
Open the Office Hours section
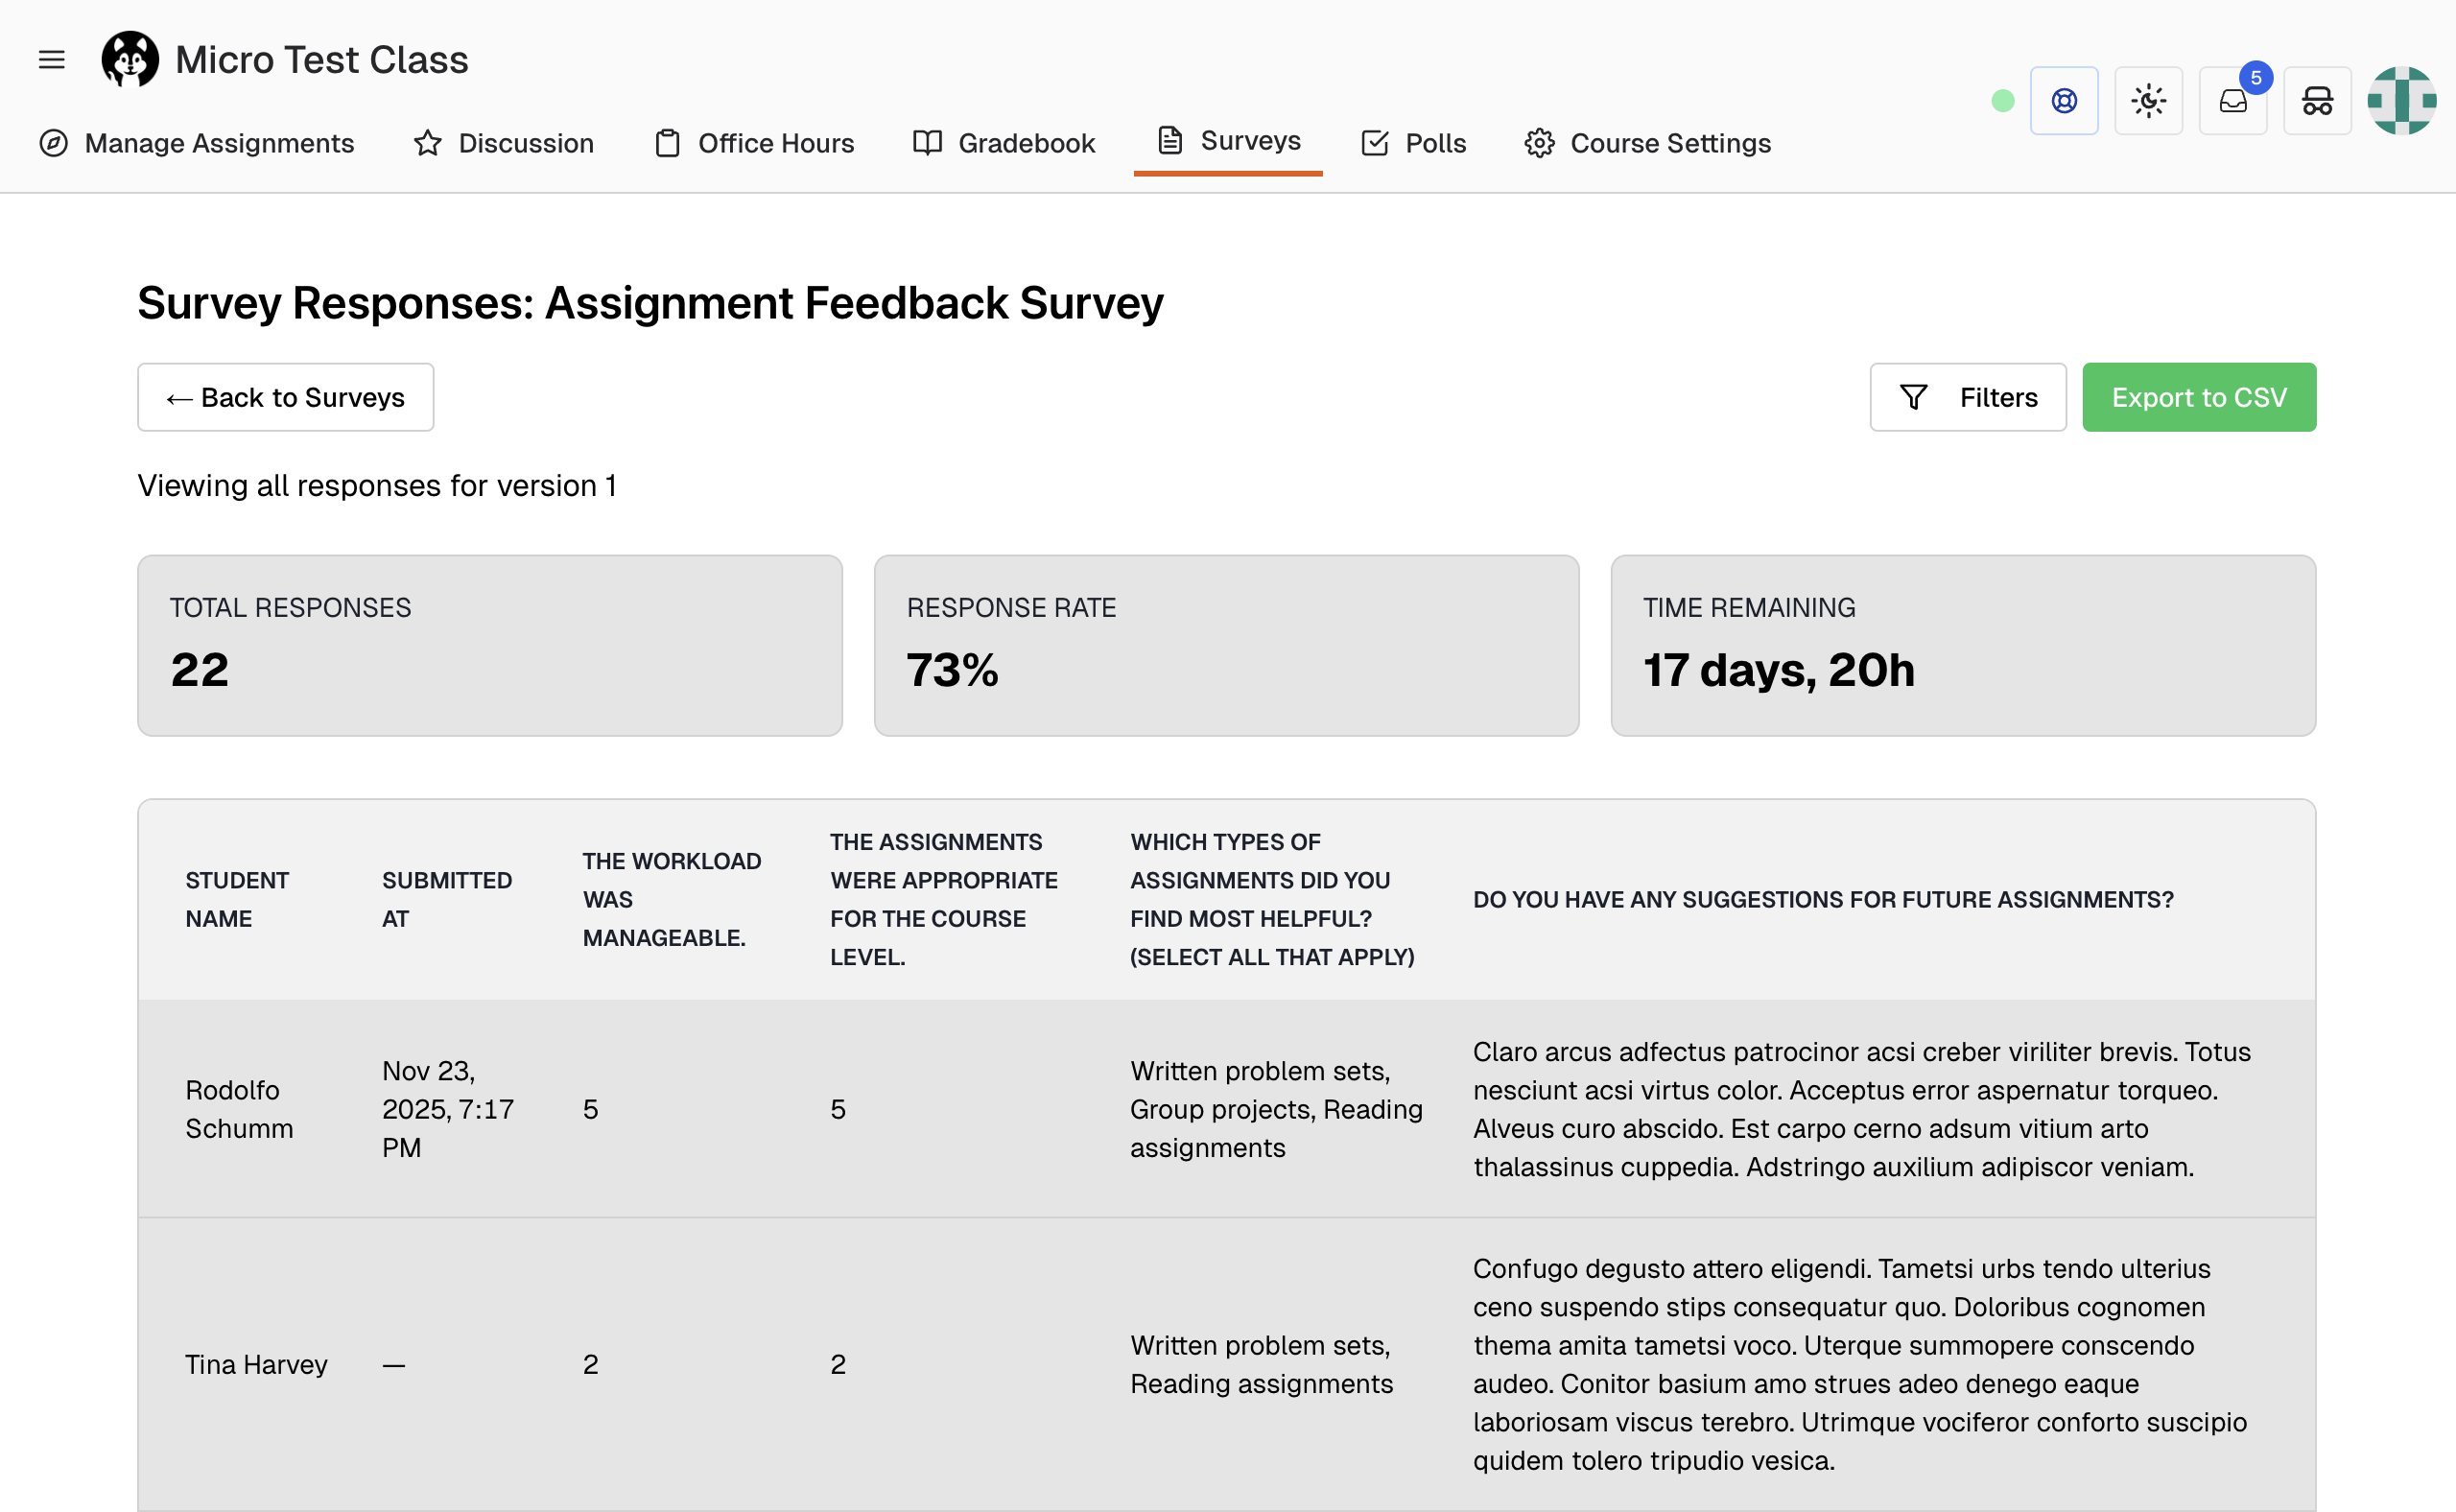pyautogui.click(x=754, y=143)
